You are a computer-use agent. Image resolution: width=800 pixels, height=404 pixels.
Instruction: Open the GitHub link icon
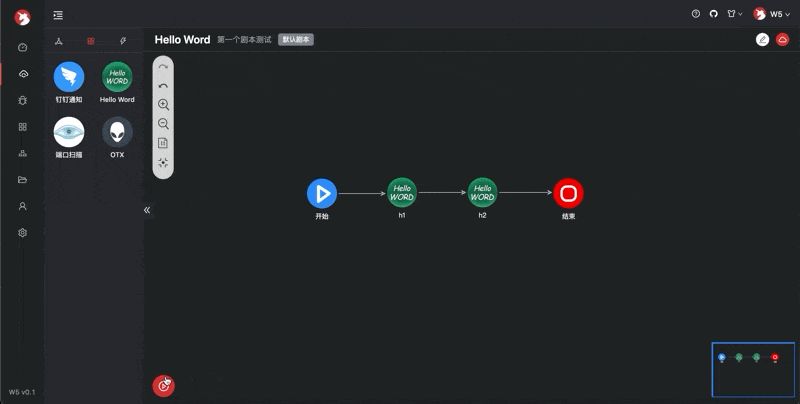pos(714,14)
